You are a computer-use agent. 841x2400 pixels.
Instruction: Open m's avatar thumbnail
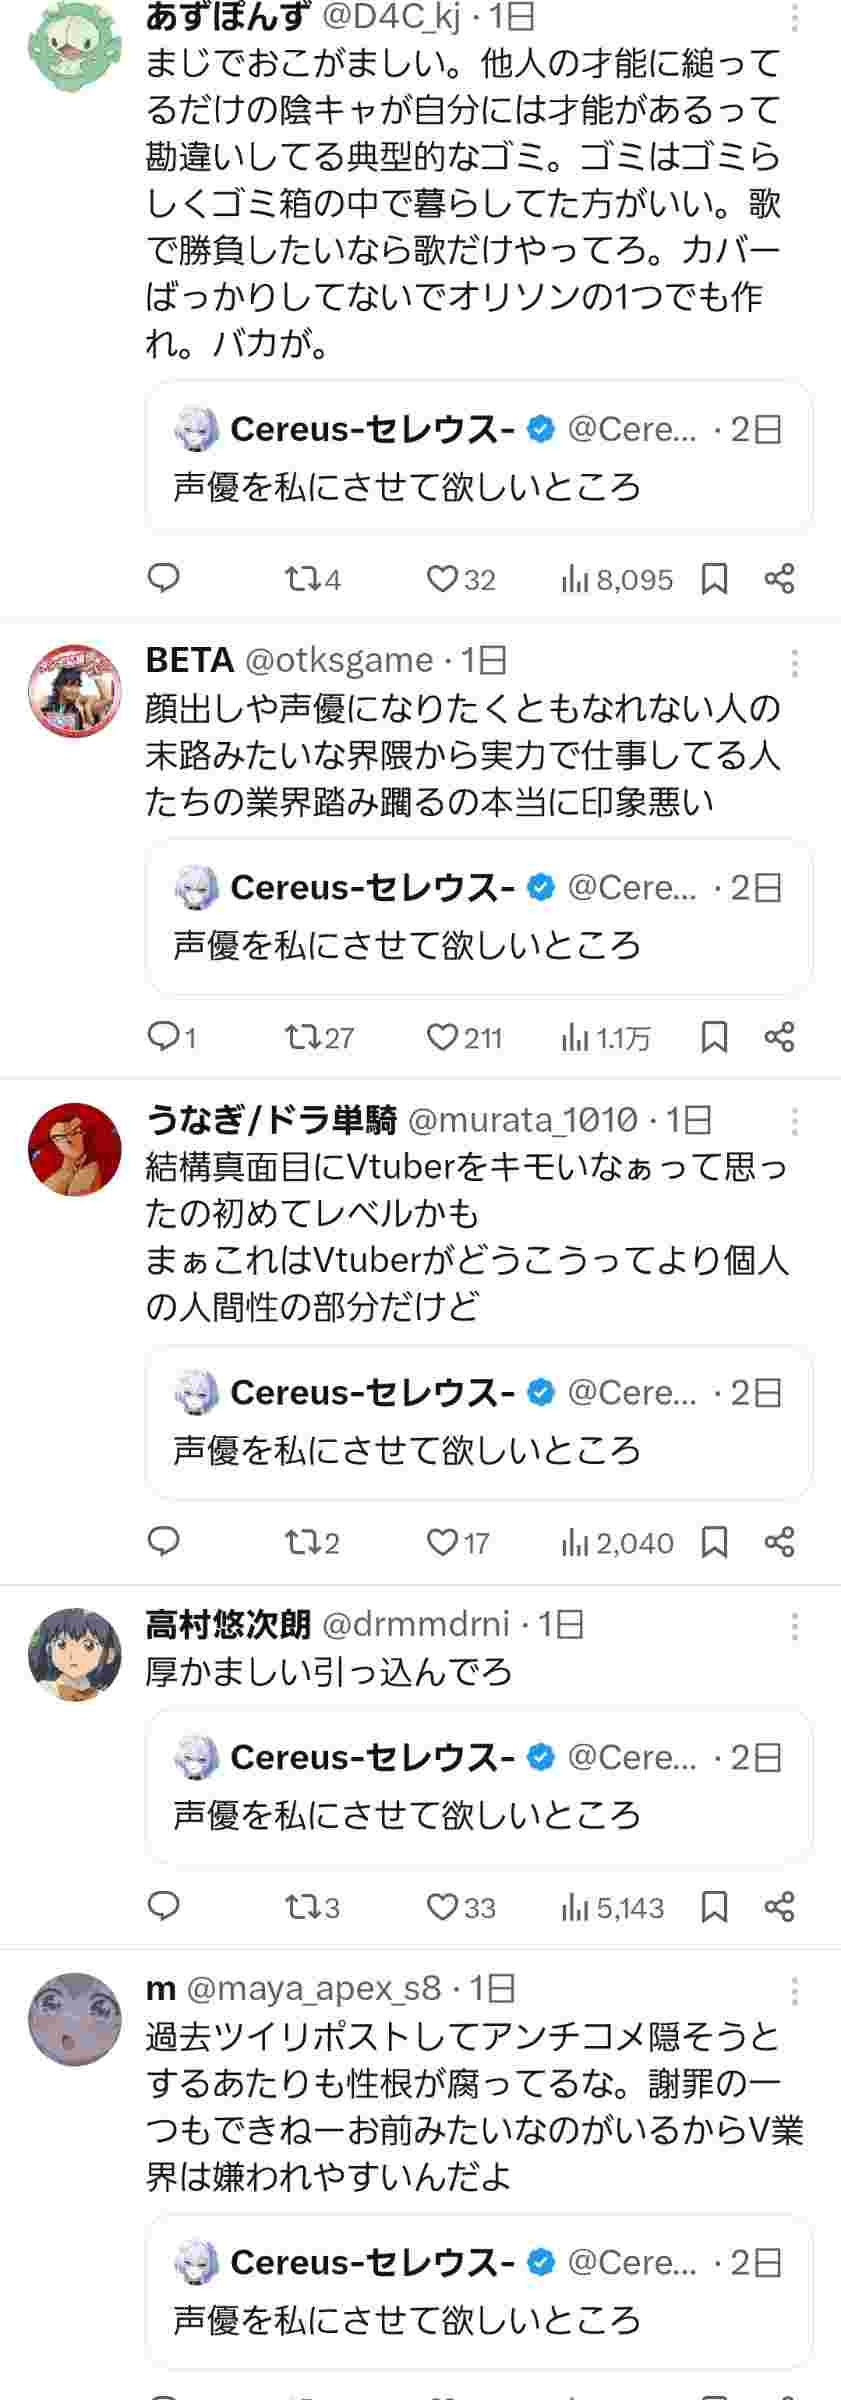click(74, 2019)
